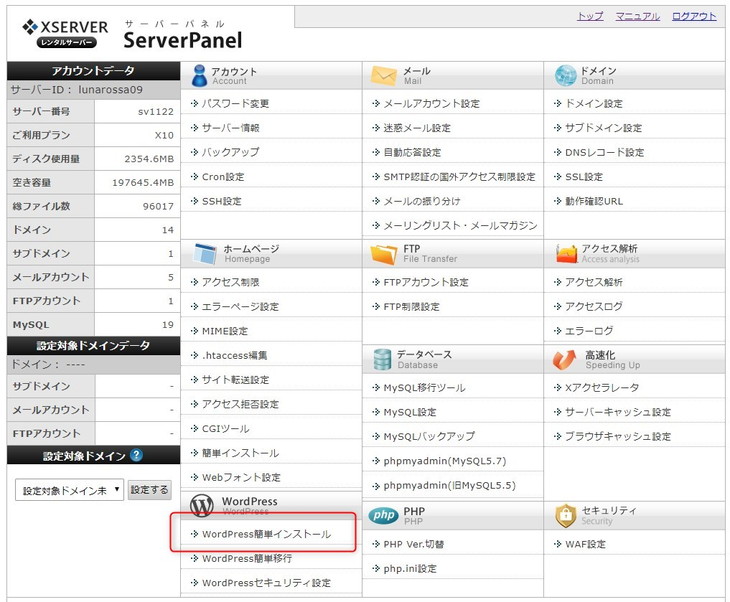This screenshot has height=602, width=730.
Task: Open SSH設定
Action: tap(222, 201)
